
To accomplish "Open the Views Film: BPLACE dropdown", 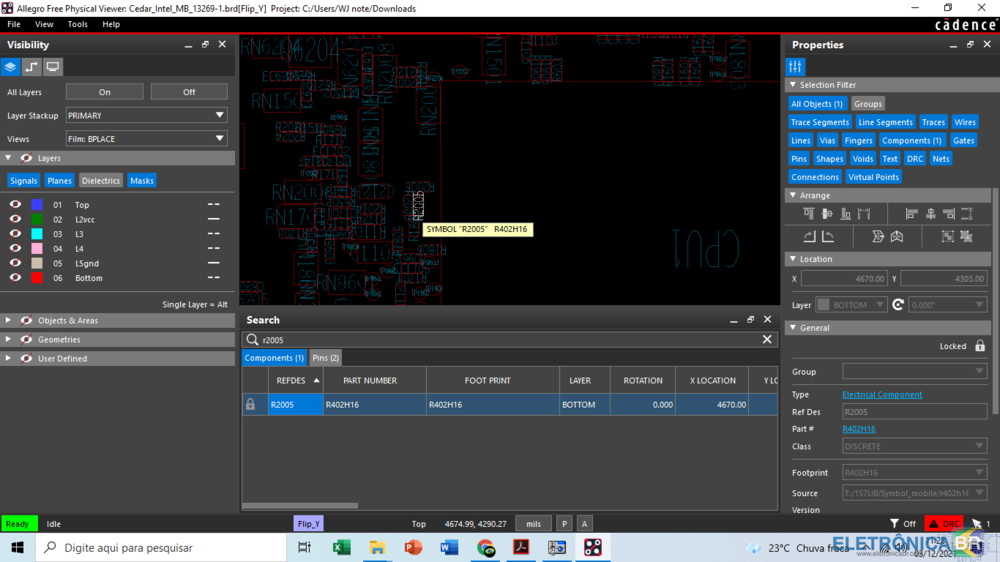I will 146,139.
